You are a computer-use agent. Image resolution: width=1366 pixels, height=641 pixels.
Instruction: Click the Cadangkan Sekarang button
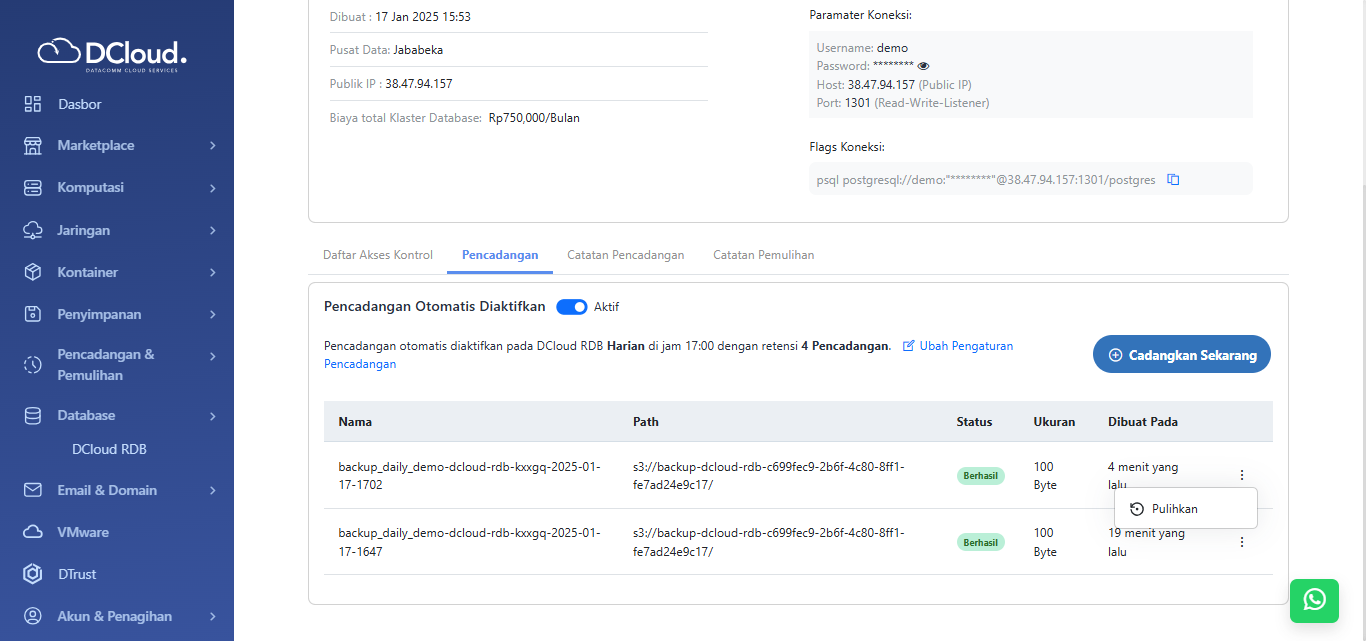point(1181,355)
